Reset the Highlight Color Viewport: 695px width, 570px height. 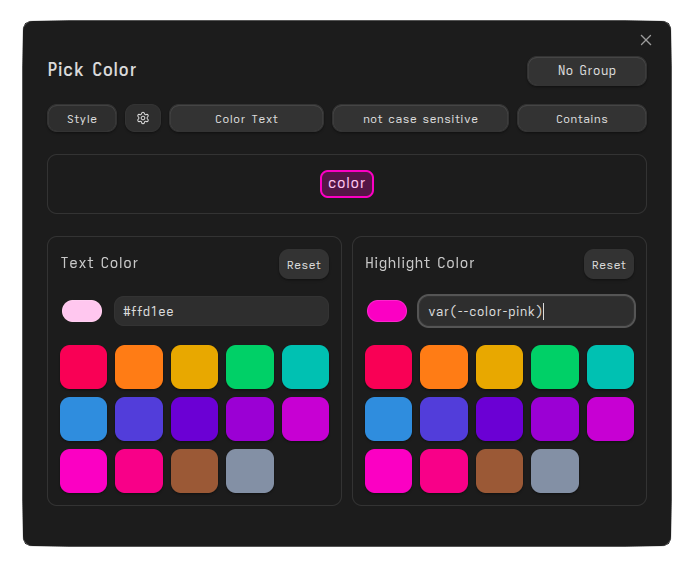coord(609,265)
